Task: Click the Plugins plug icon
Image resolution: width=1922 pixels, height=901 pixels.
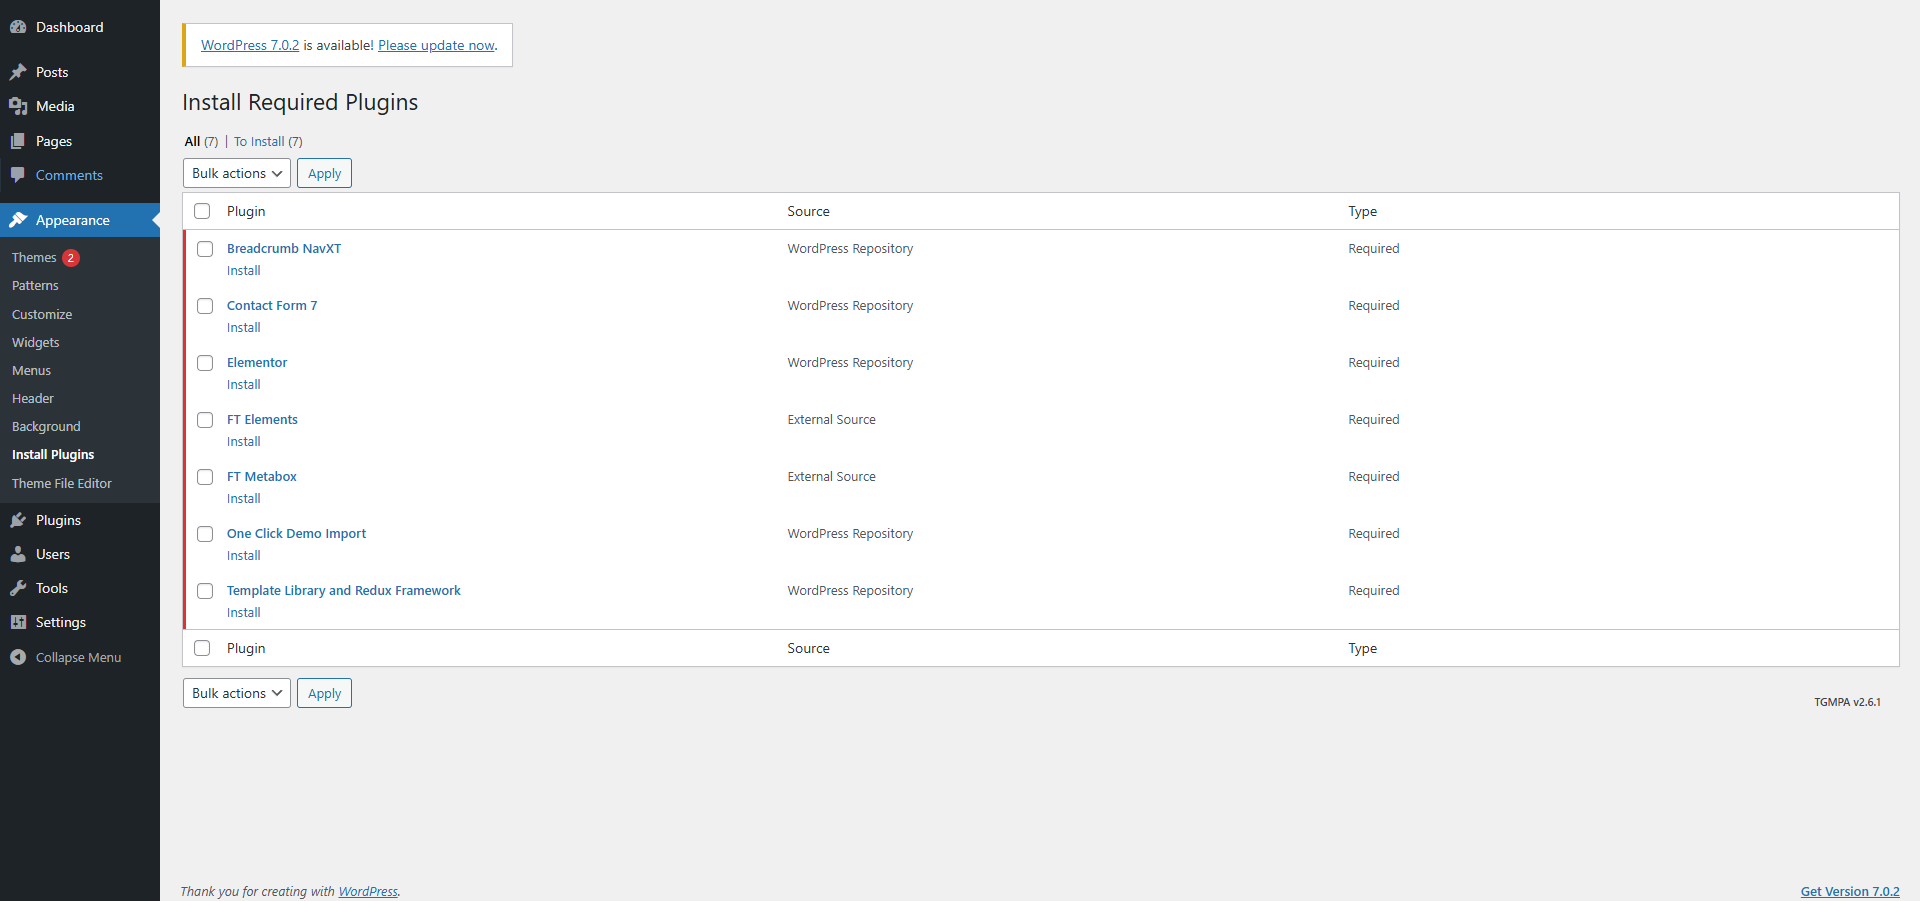Action: (x=18, y=520)
